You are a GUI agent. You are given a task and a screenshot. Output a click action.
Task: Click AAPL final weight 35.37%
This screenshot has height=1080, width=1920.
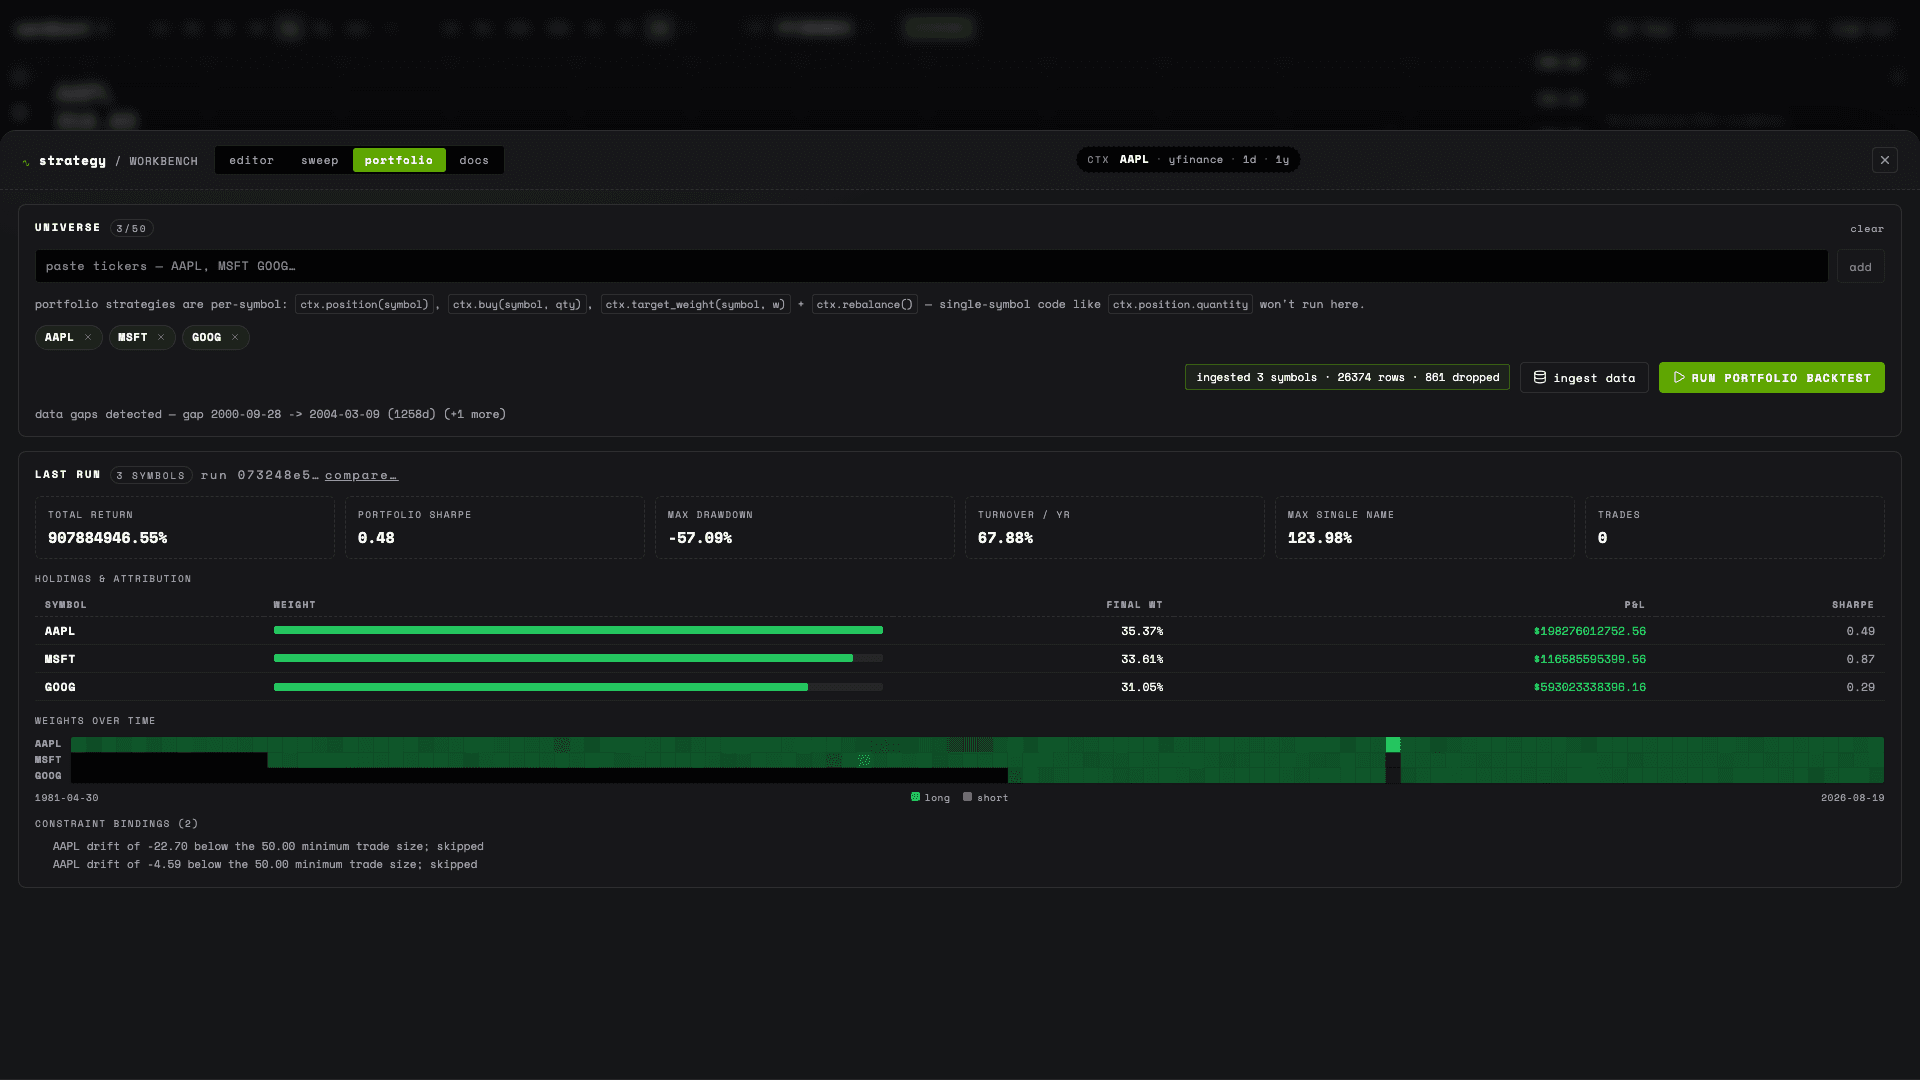point(1141,631)
